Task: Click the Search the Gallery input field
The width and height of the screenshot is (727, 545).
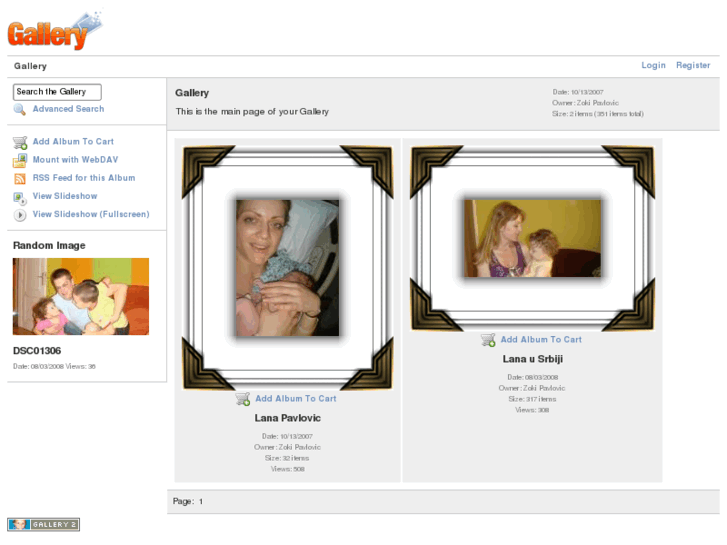Action: [x=57, y=92]
